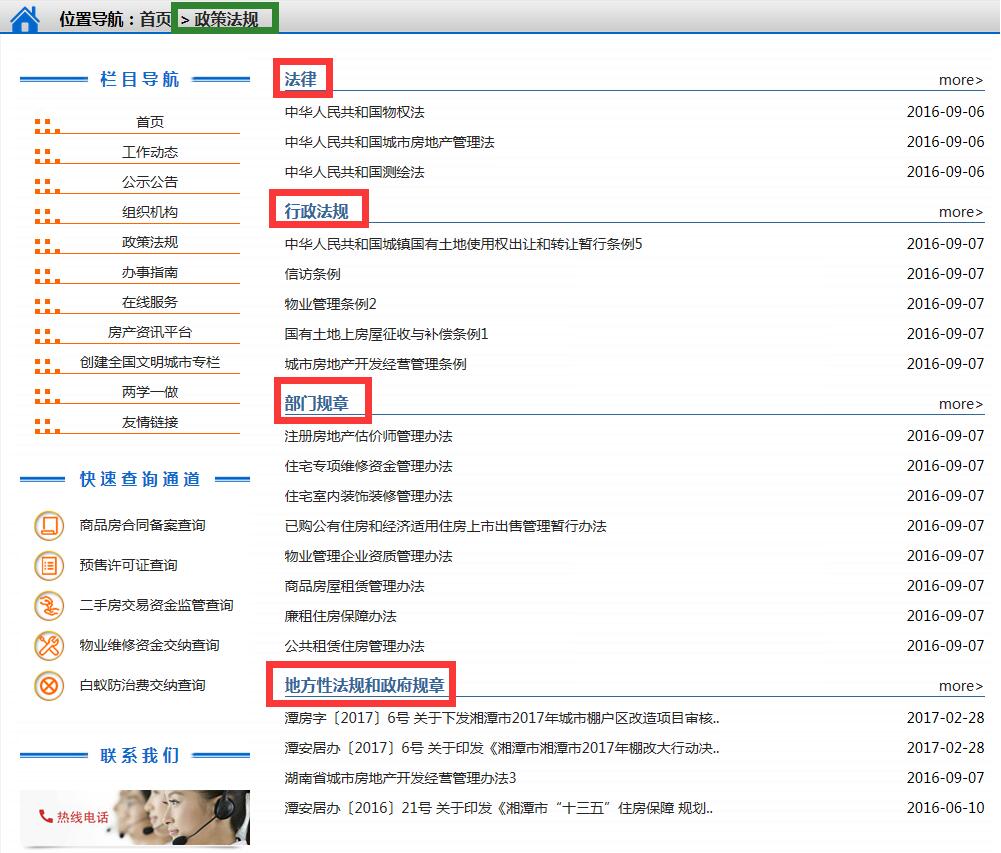Click the 商品房合同备案查询 document icon

click(x=48, y=525)
